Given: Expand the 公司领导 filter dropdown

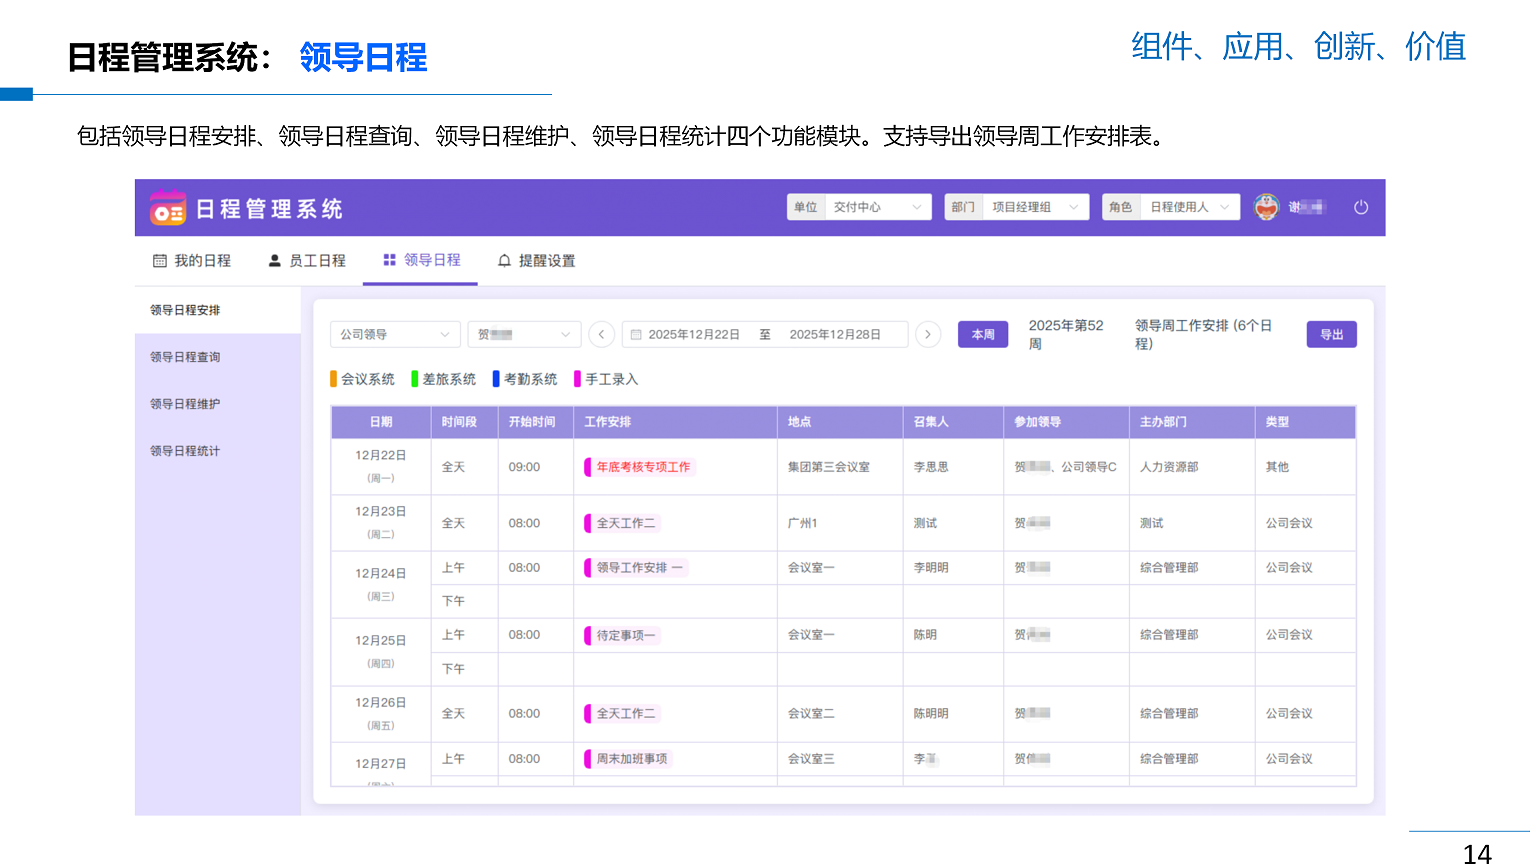Looking at the screenshot, I should click(395, 335).
